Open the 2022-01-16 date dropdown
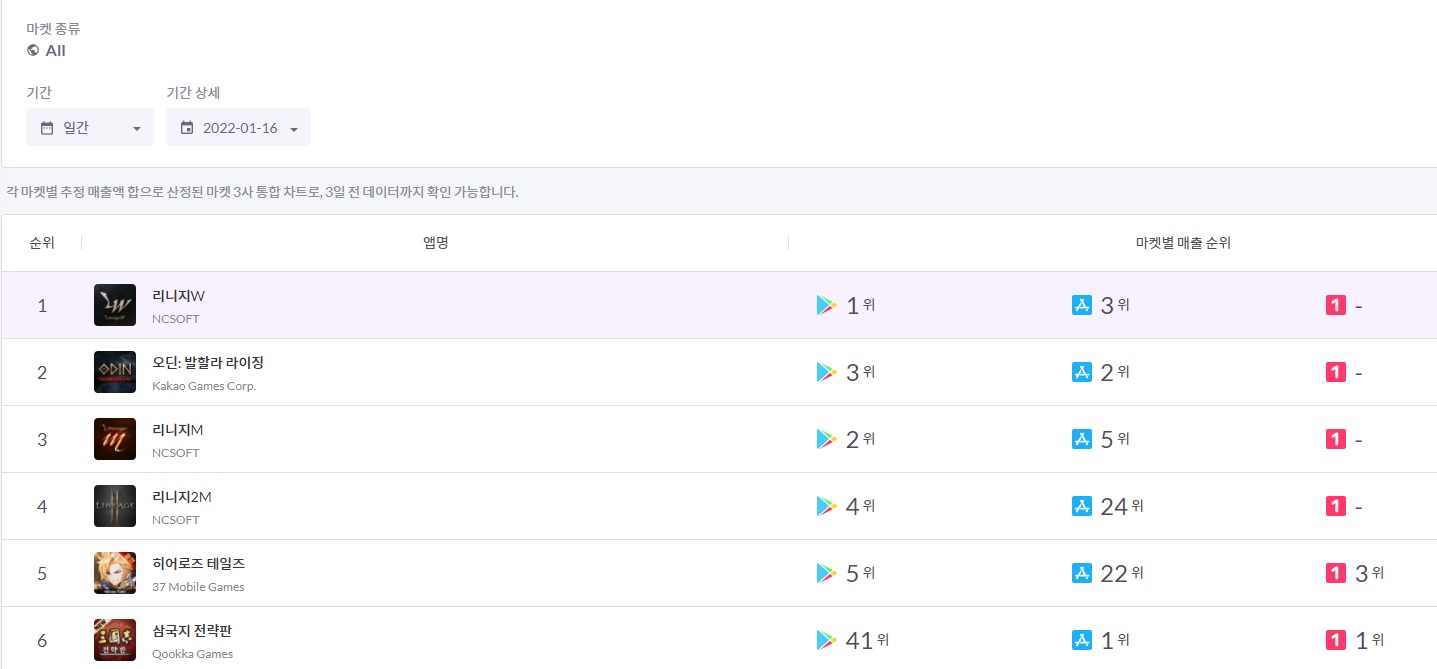 tap(238, 128)
